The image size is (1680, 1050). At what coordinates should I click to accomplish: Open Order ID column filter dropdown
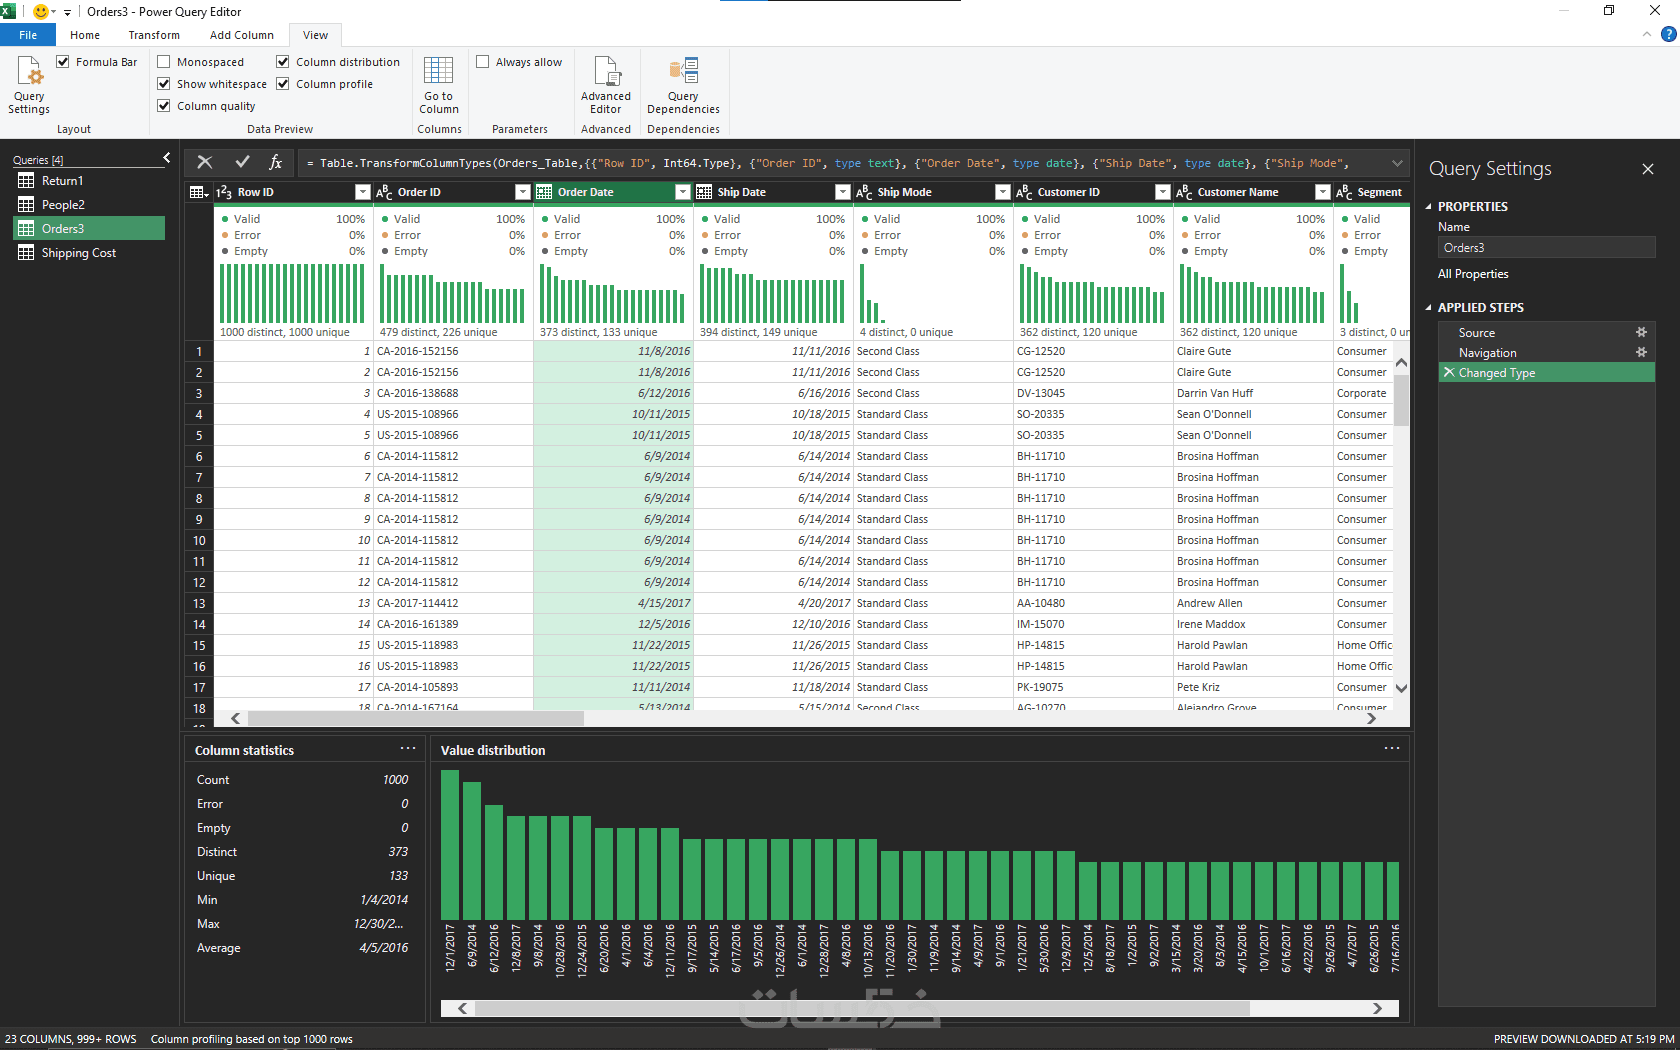click(x=522, y=192)
